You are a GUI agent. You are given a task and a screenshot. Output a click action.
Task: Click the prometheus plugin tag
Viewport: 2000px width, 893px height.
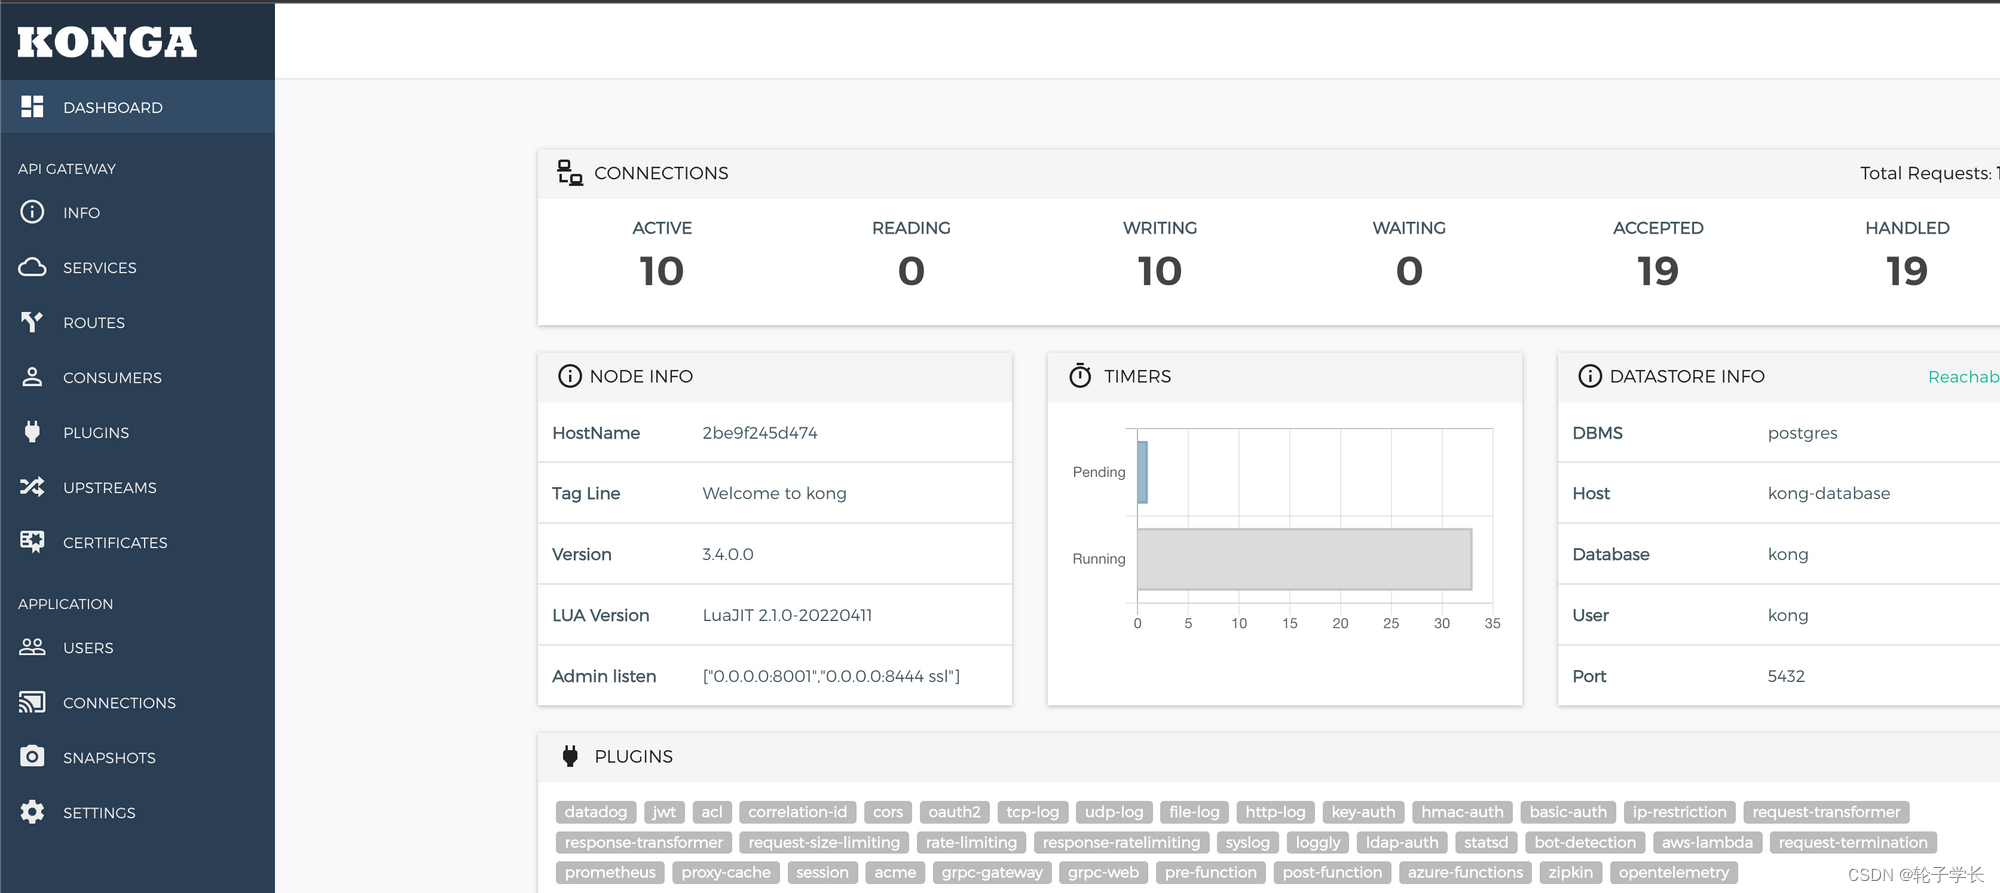pos(610,872)
